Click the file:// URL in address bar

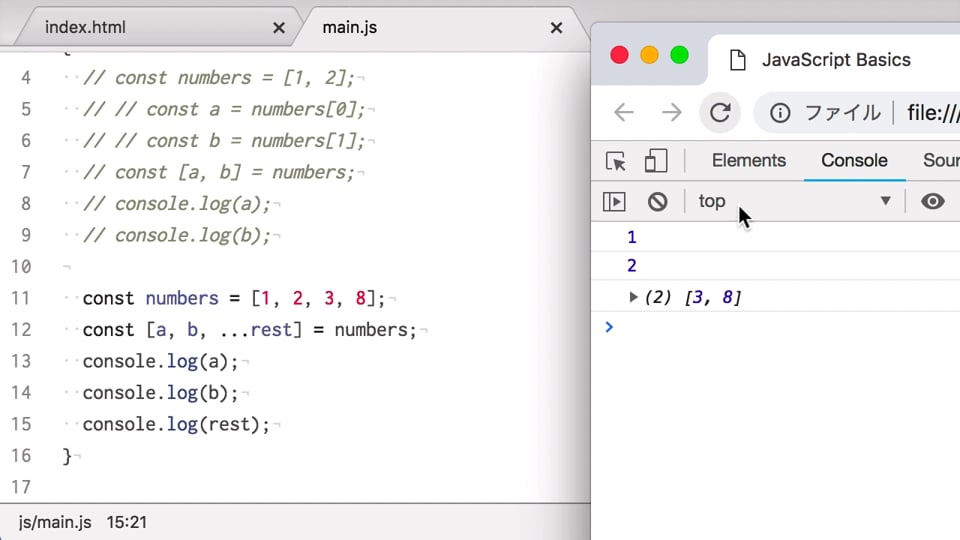933,113
